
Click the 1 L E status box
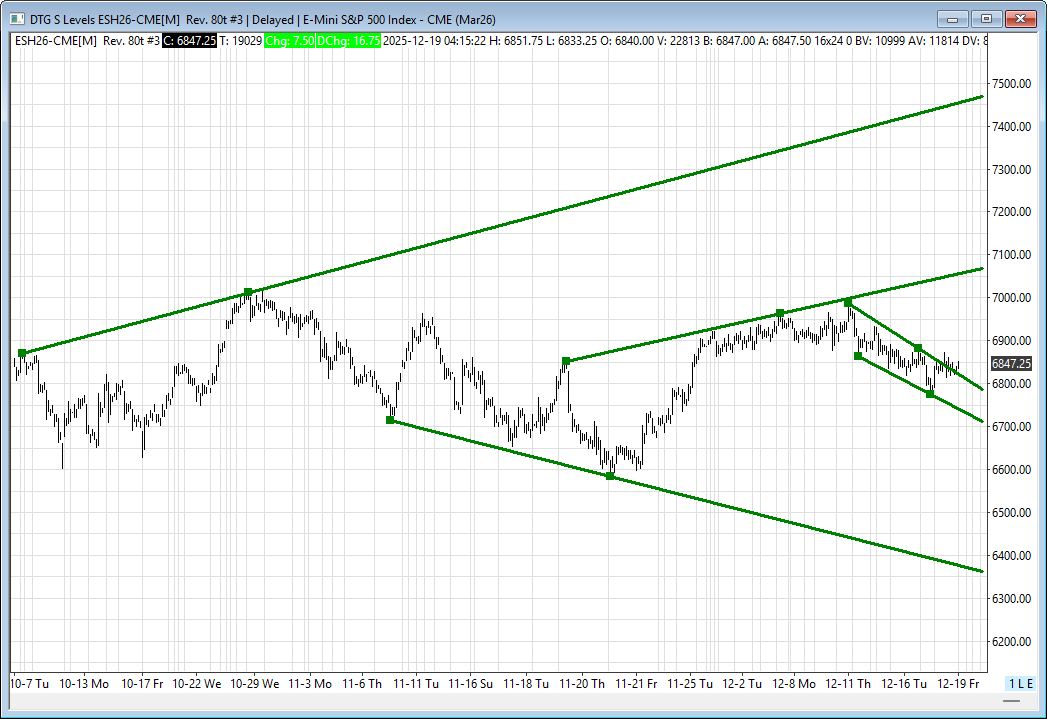(1021, 684)
